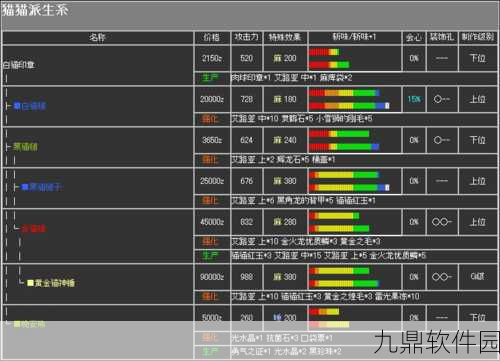Click the 猫猫派生系 title at the top
This screenshot has height=361, width=500.
pos(35,10)
